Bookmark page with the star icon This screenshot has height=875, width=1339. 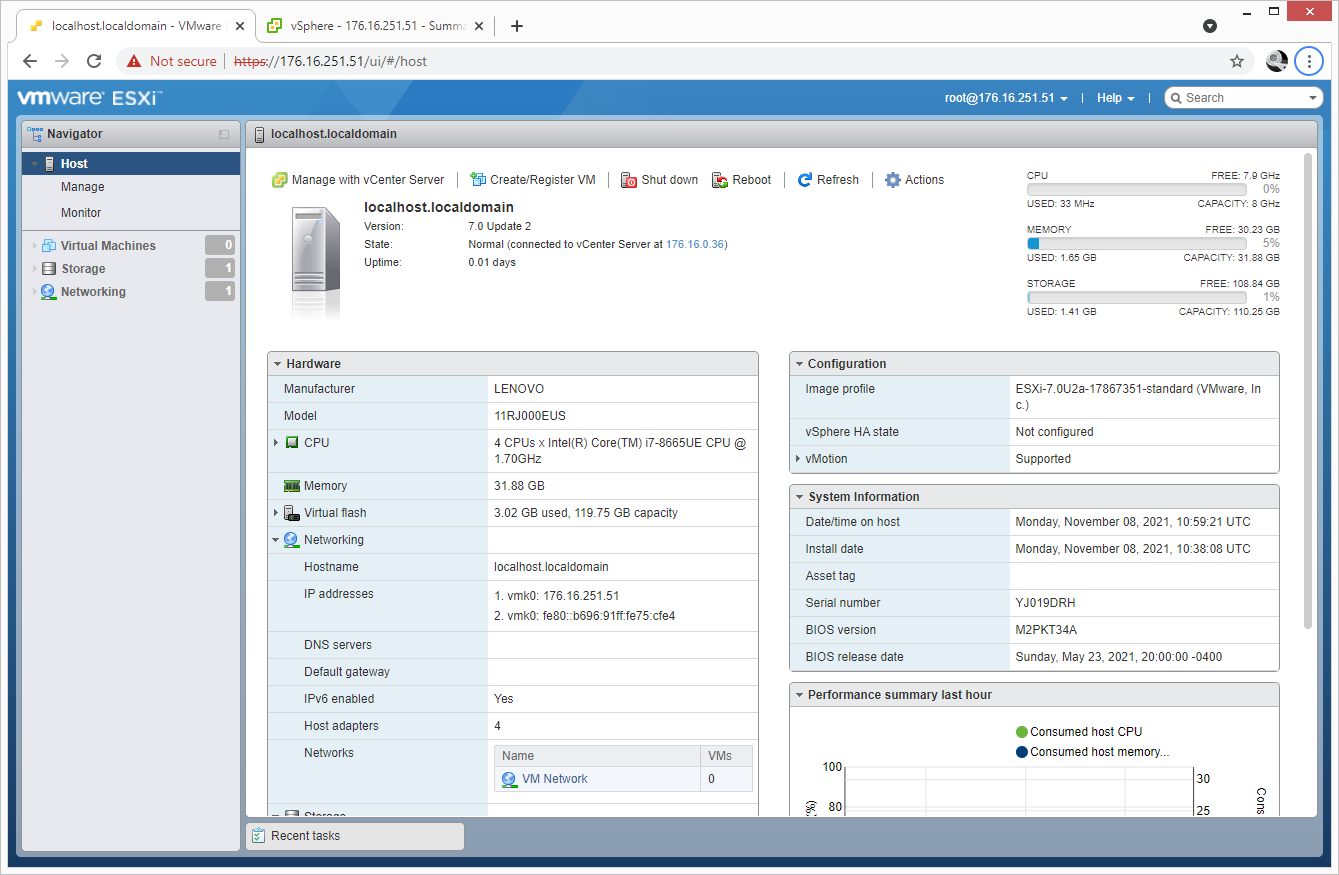(1237, 61)
